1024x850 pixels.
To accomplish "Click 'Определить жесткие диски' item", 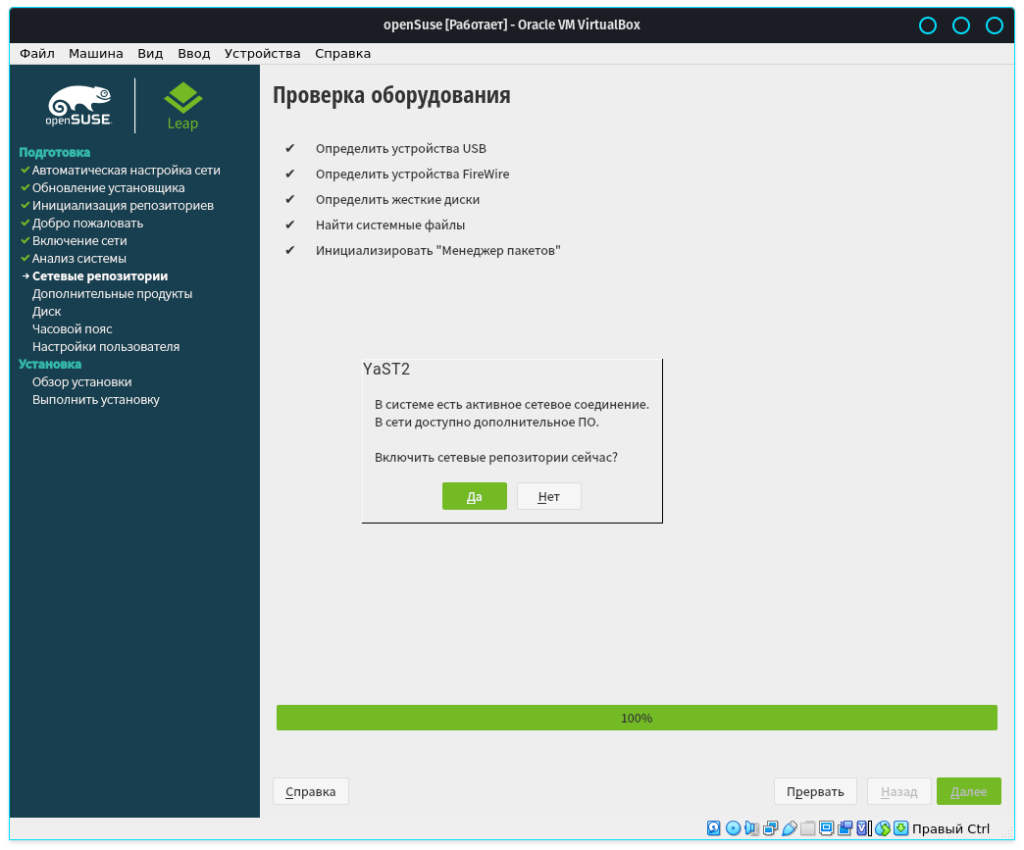I will pos(398,200).
